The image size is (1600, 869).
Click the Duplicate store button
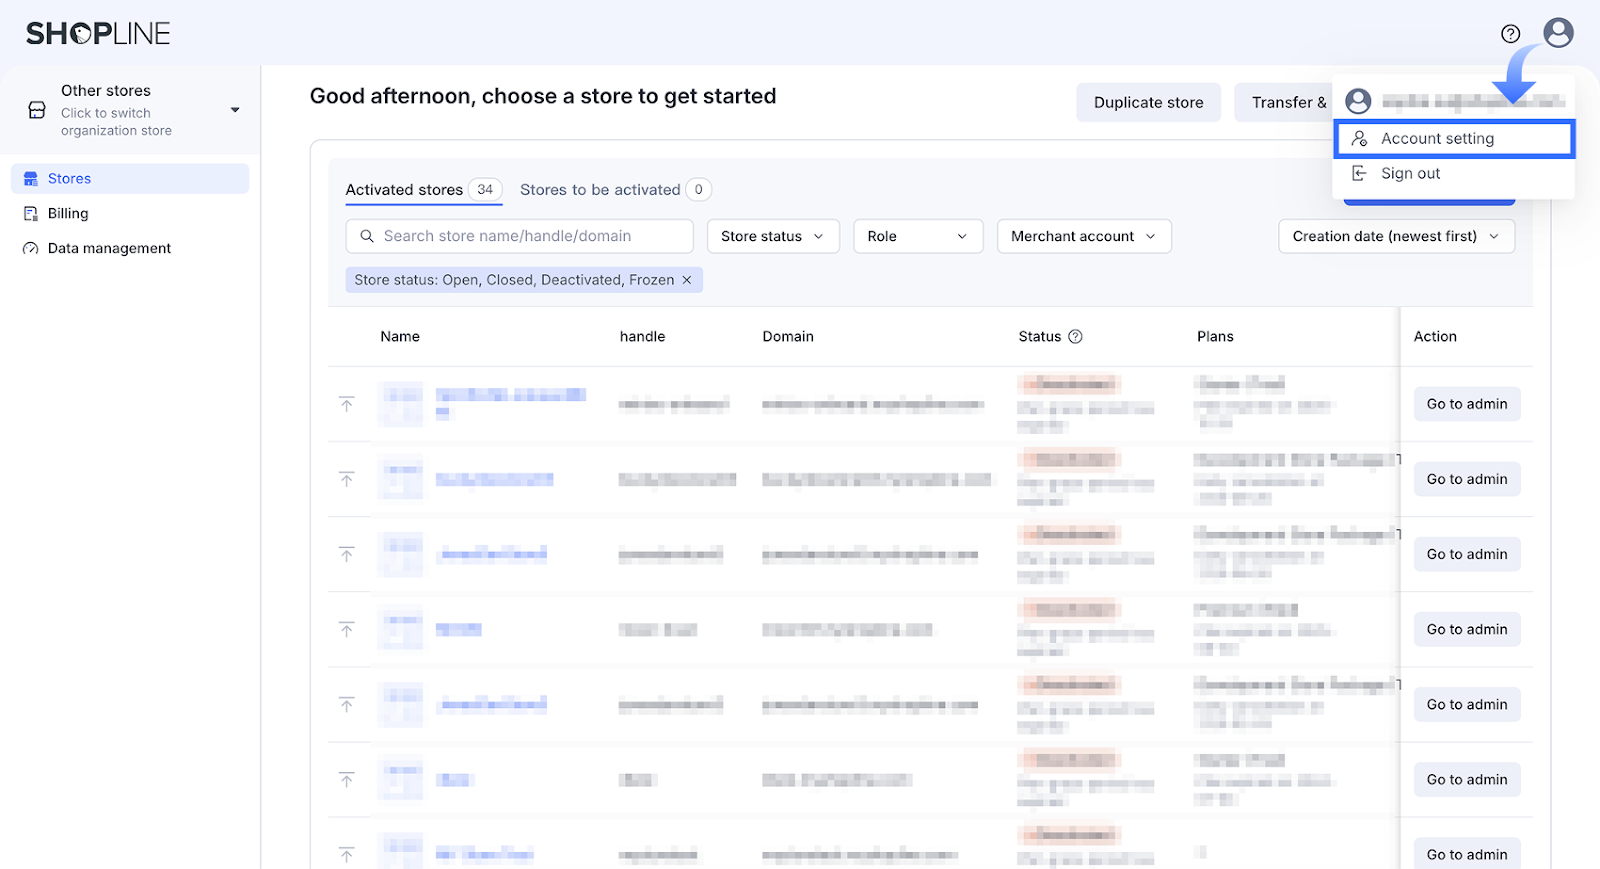click(x=1148, y=103)
